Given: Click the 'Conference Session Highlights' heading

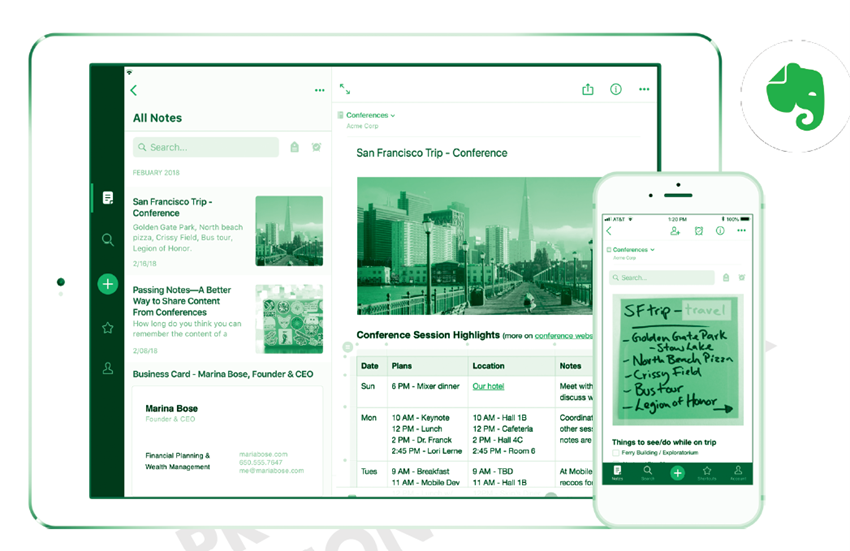Looking at the screenshot, I should 428,335.
